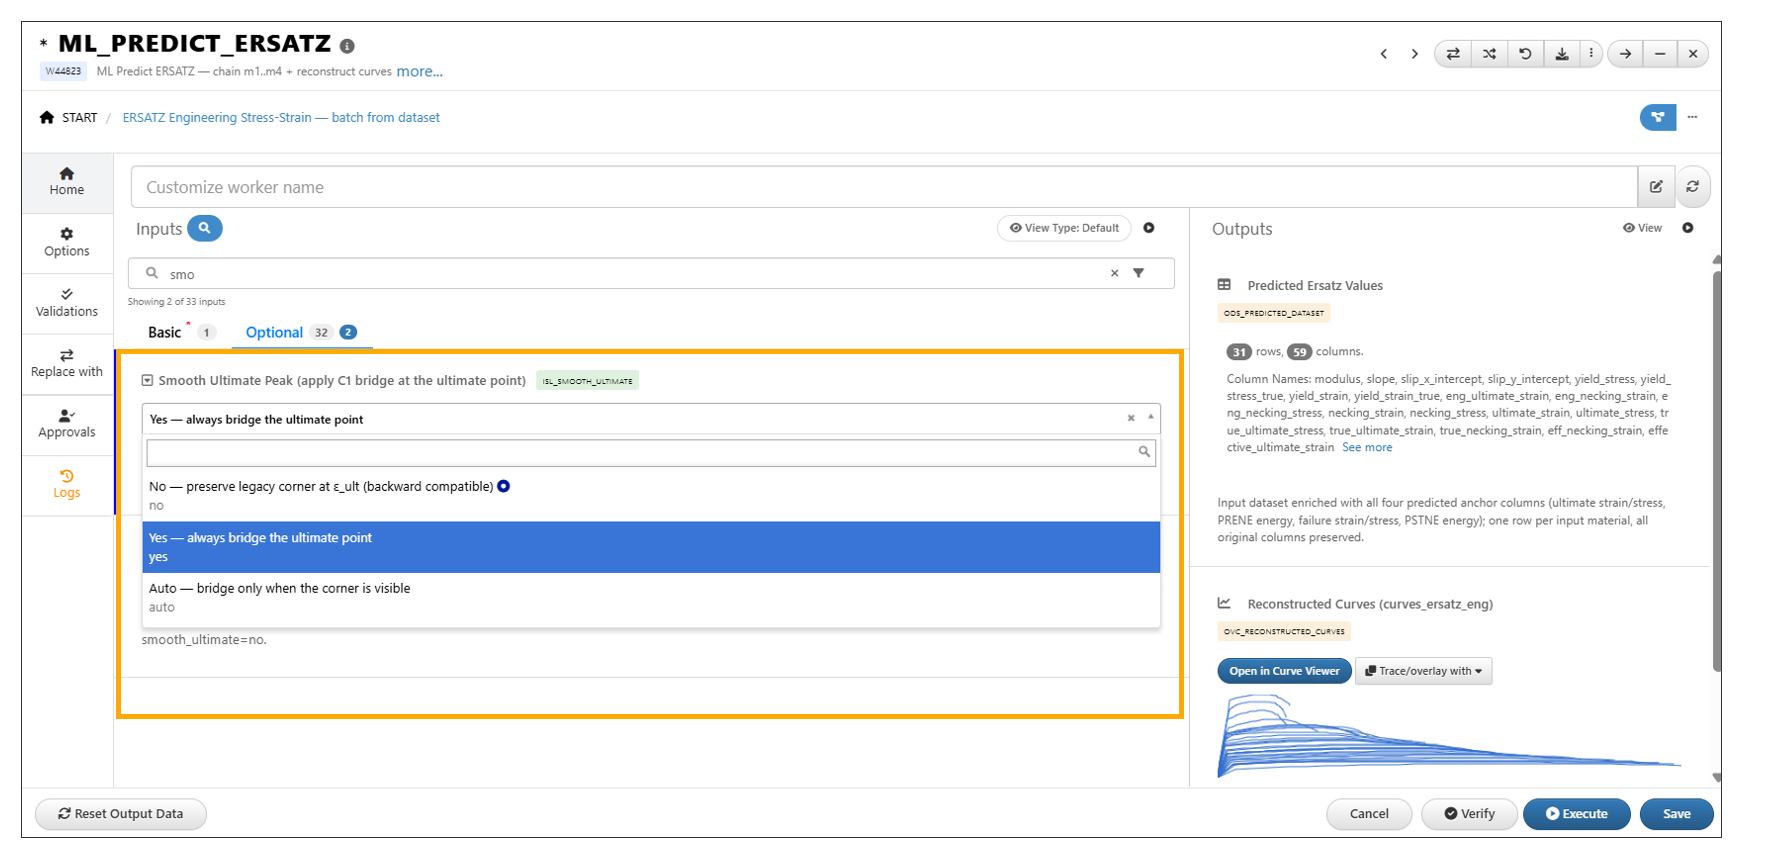Click the shuffle icon in top toolbar
Viewport: 1792px width, 862px height.
[x=1489, y=54]
